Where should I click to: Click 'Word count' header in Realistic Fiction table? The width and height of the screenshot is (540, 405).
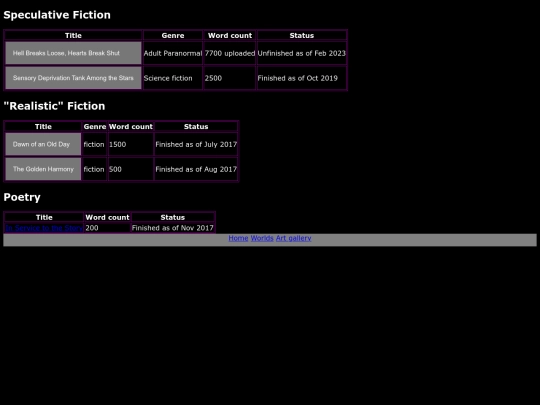point(131,126)
